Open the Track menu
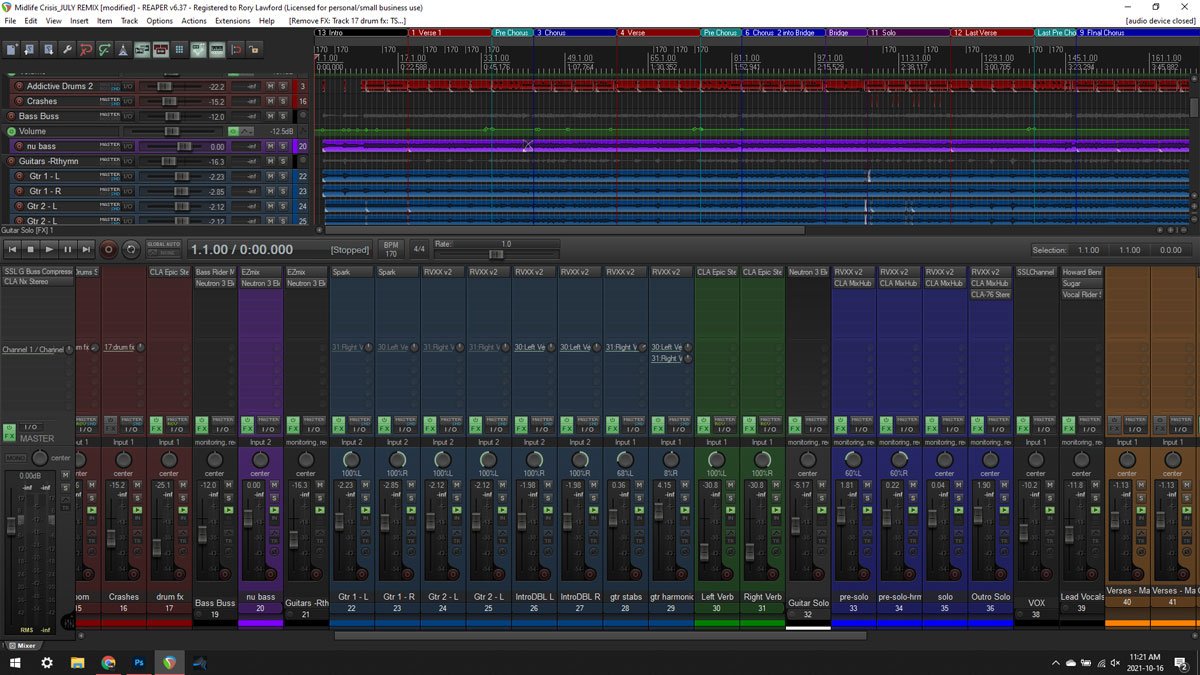 pyautogui.click(x=129, y=20)
